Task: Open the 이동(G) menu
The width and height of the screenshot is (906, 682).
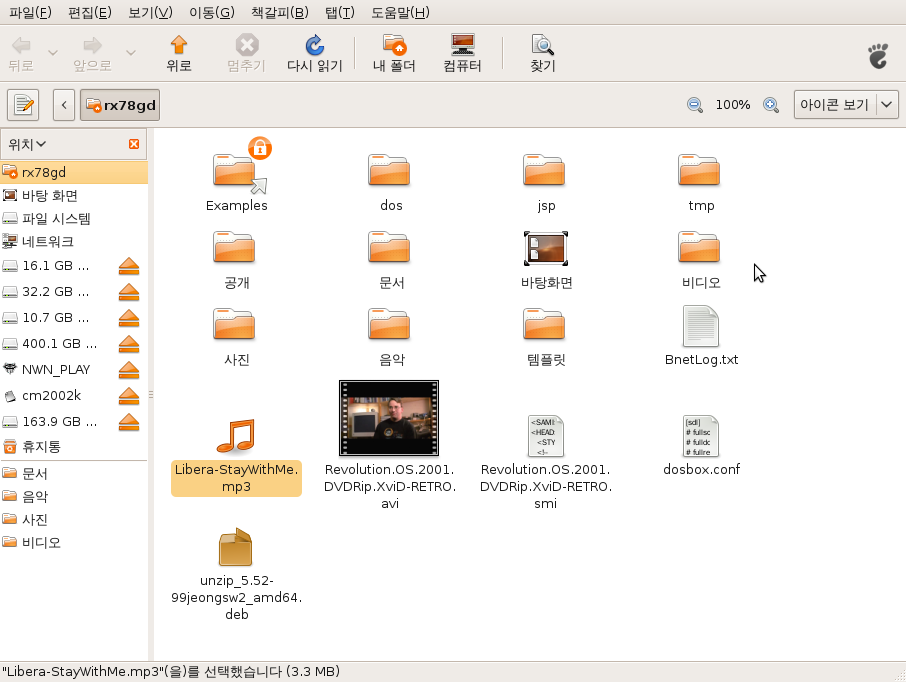Action: tap(212, 12)
